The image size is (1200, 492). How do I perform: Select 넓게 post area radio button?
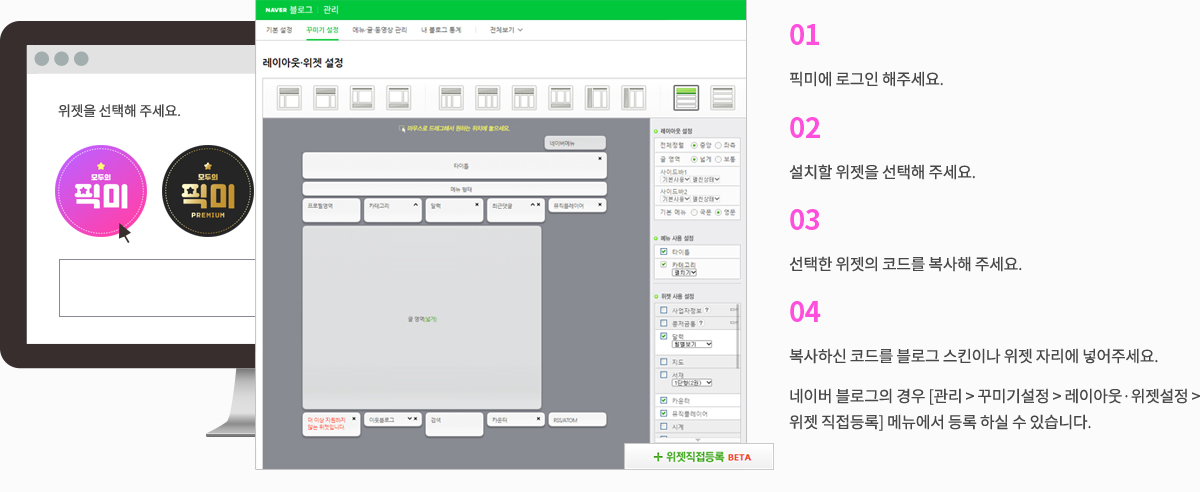tap(694, 158)
